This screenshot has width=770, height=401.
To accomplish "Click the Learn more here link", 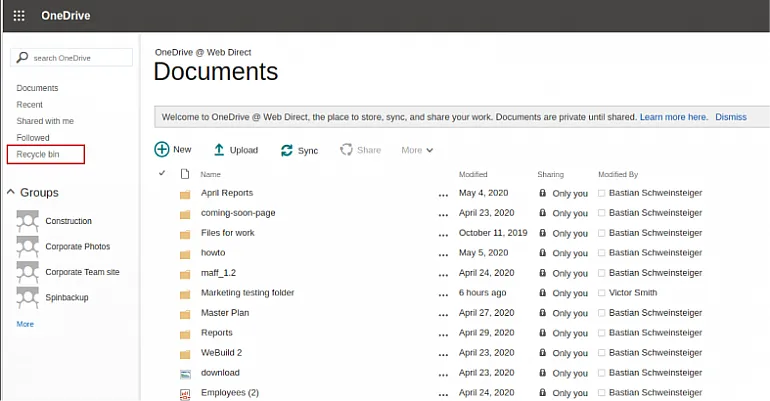I will [x=673, y=117].
